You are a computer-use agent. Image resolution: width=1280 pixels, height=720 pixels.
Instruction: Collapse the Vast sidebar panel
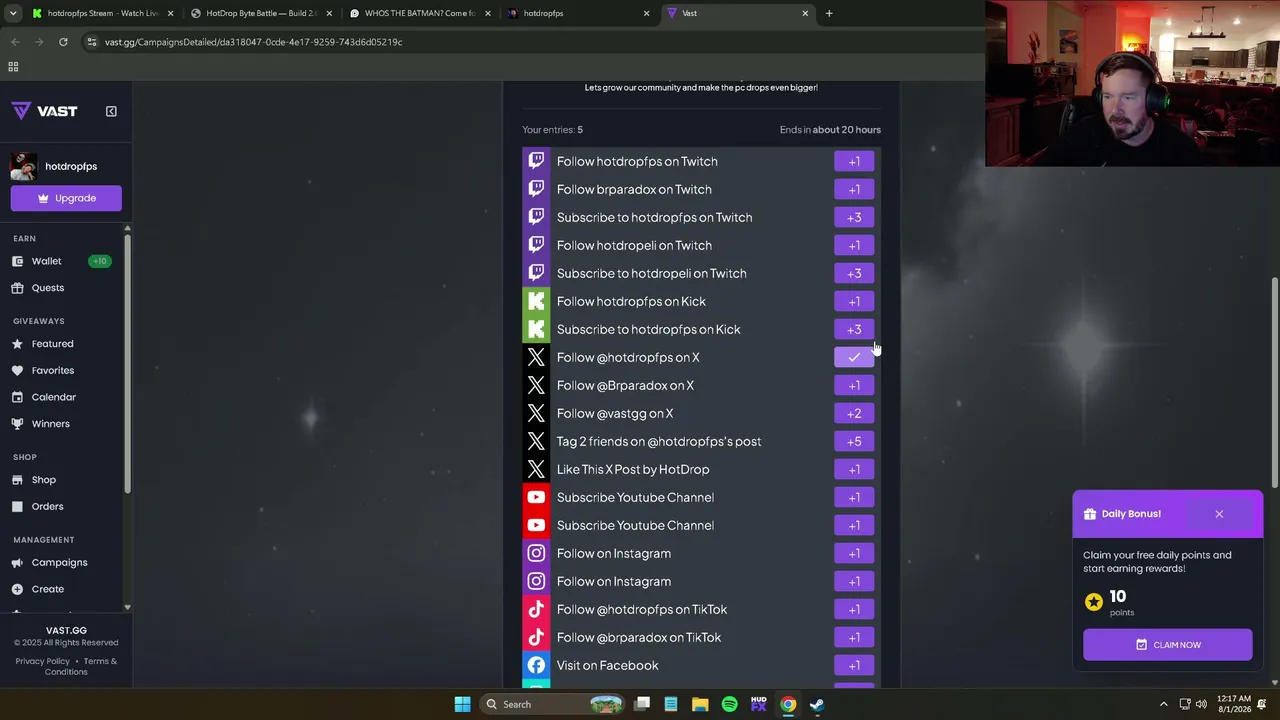coord(111,111)
